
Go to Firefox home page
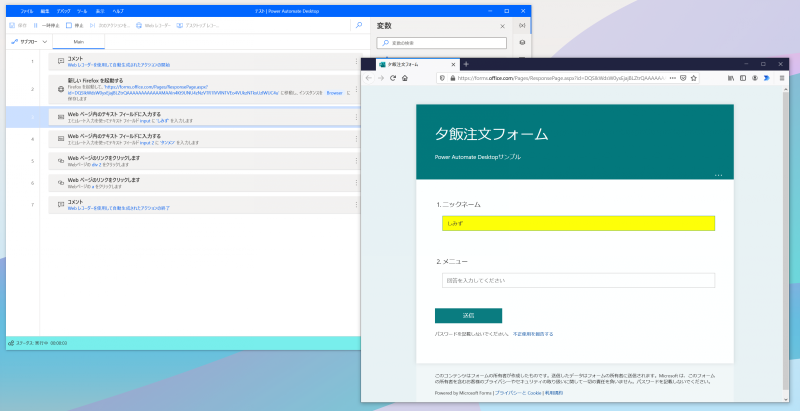point(405,78)
